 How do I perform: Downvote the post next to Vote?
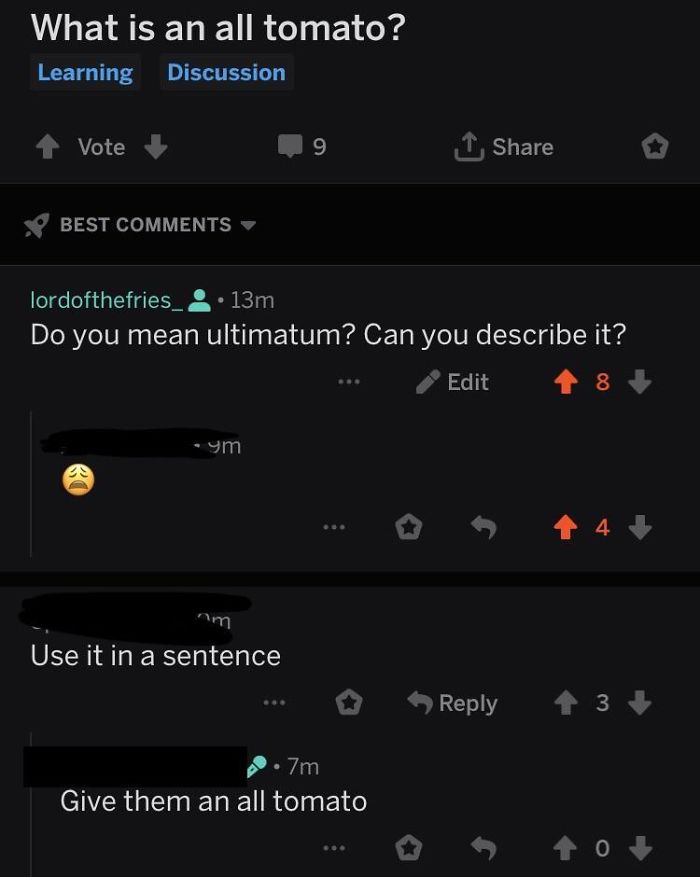154,147
